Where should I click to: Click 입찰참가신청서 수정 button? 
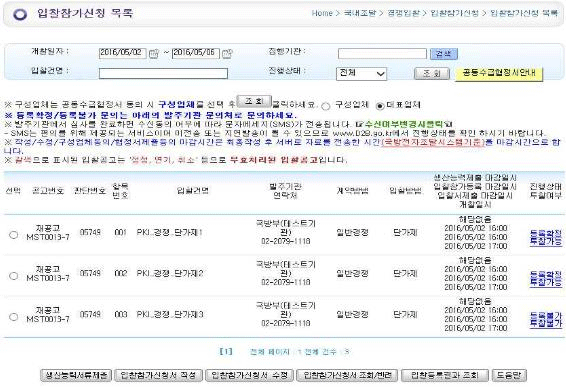[249, 375]
